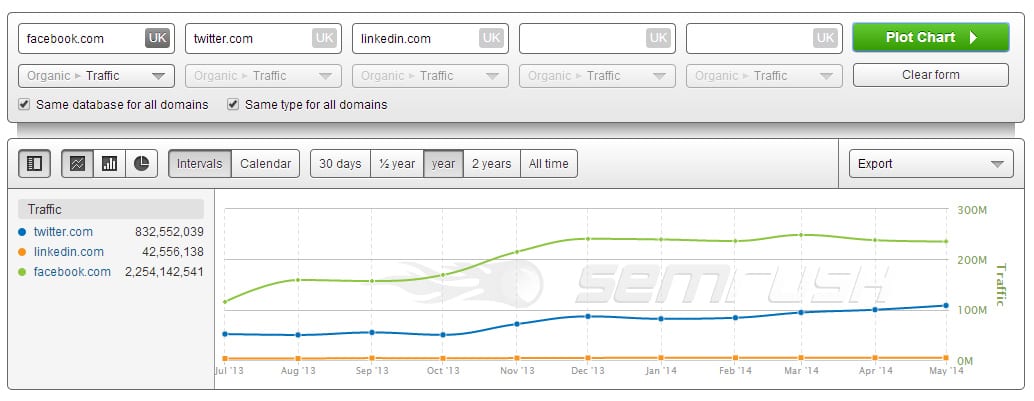Toggle 'Same database for all domains' checkbox
Viewport: 1034px width, 401px height.
(x=24, y=104)
